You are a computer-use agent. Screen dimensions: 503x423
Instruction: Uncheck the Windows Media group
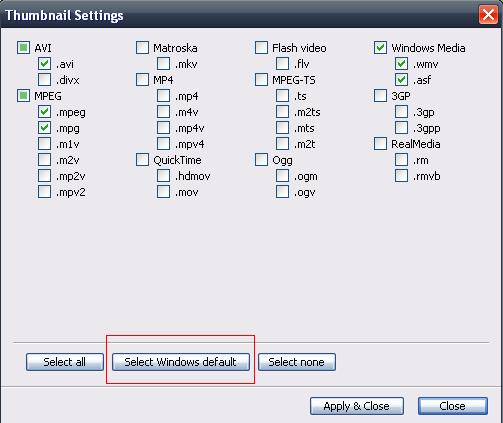click(380, 48)
